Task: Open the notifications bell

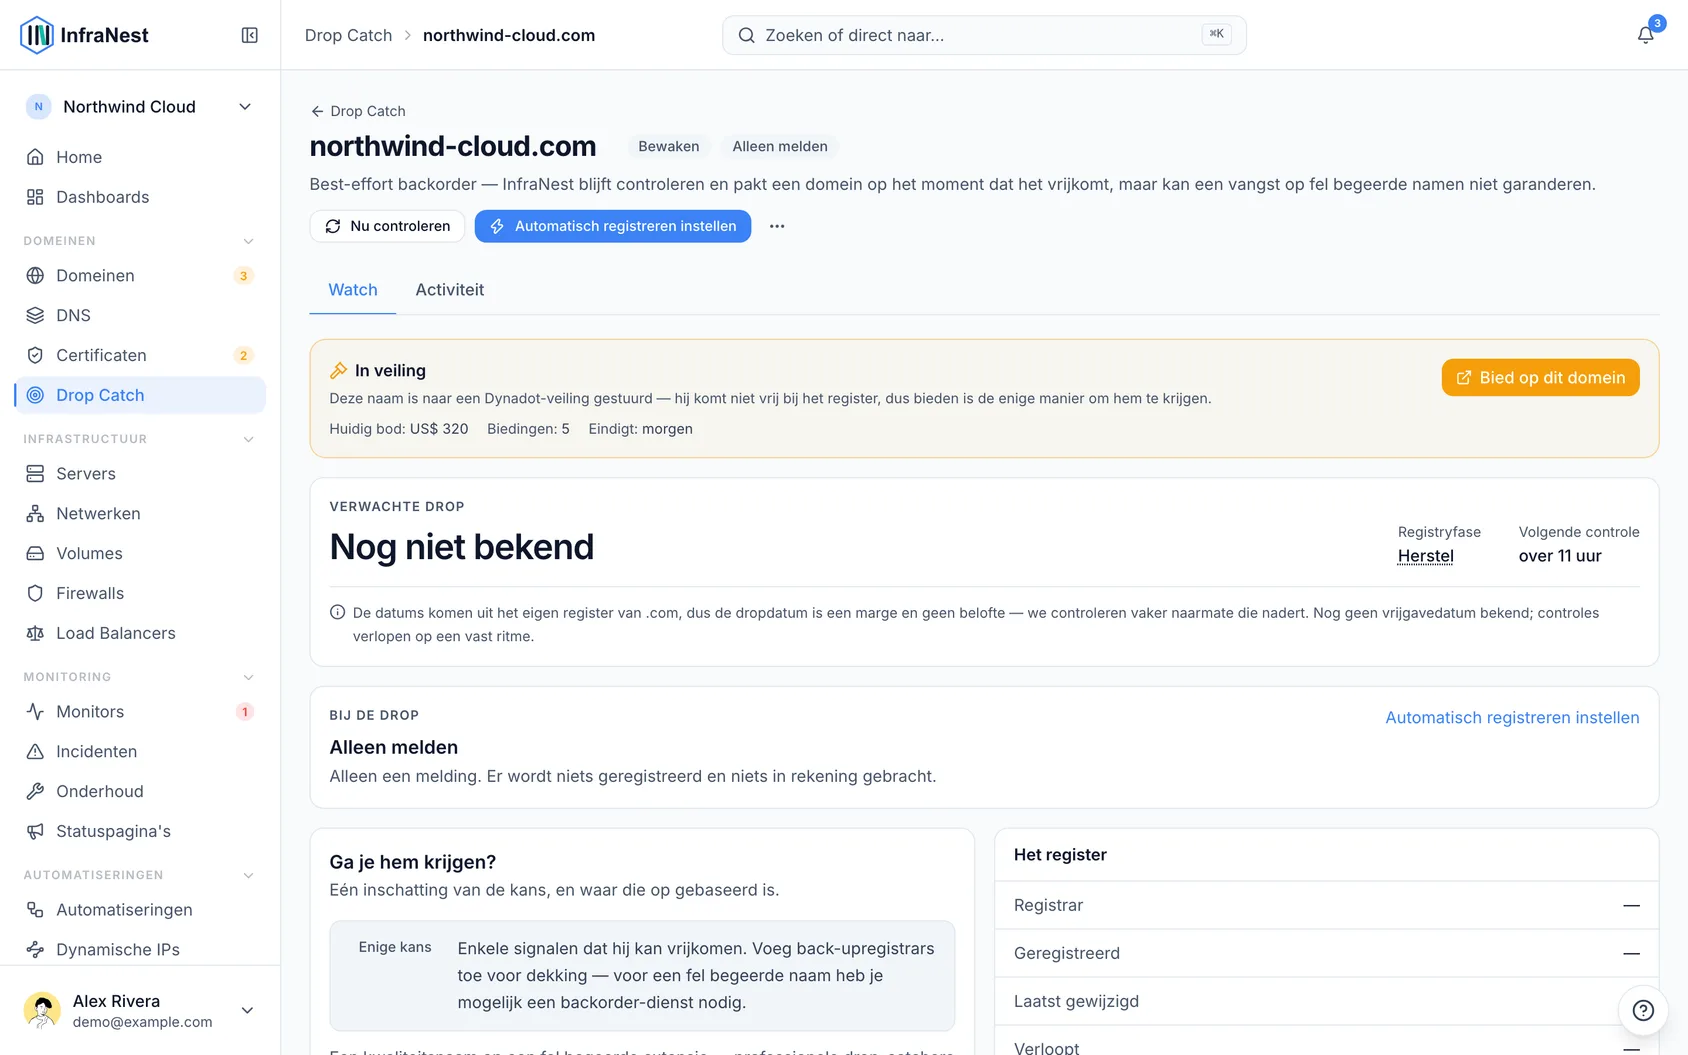Action: [x=1645, y=35]
